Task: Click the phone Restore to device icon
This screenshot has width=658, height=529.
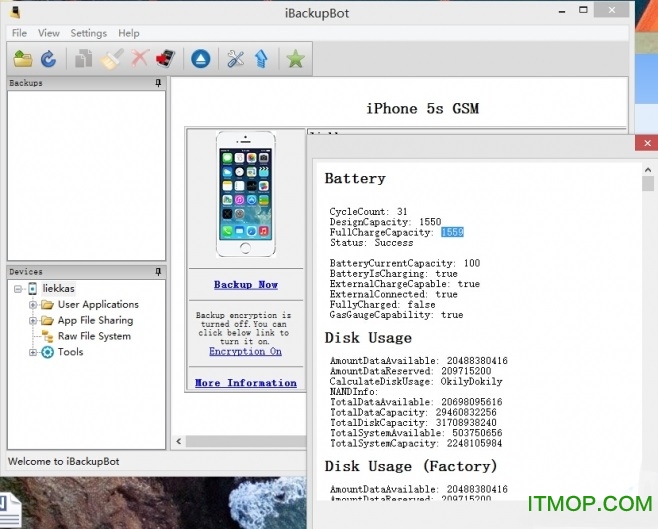Action: pyautogui.click(x=165, y=59)
